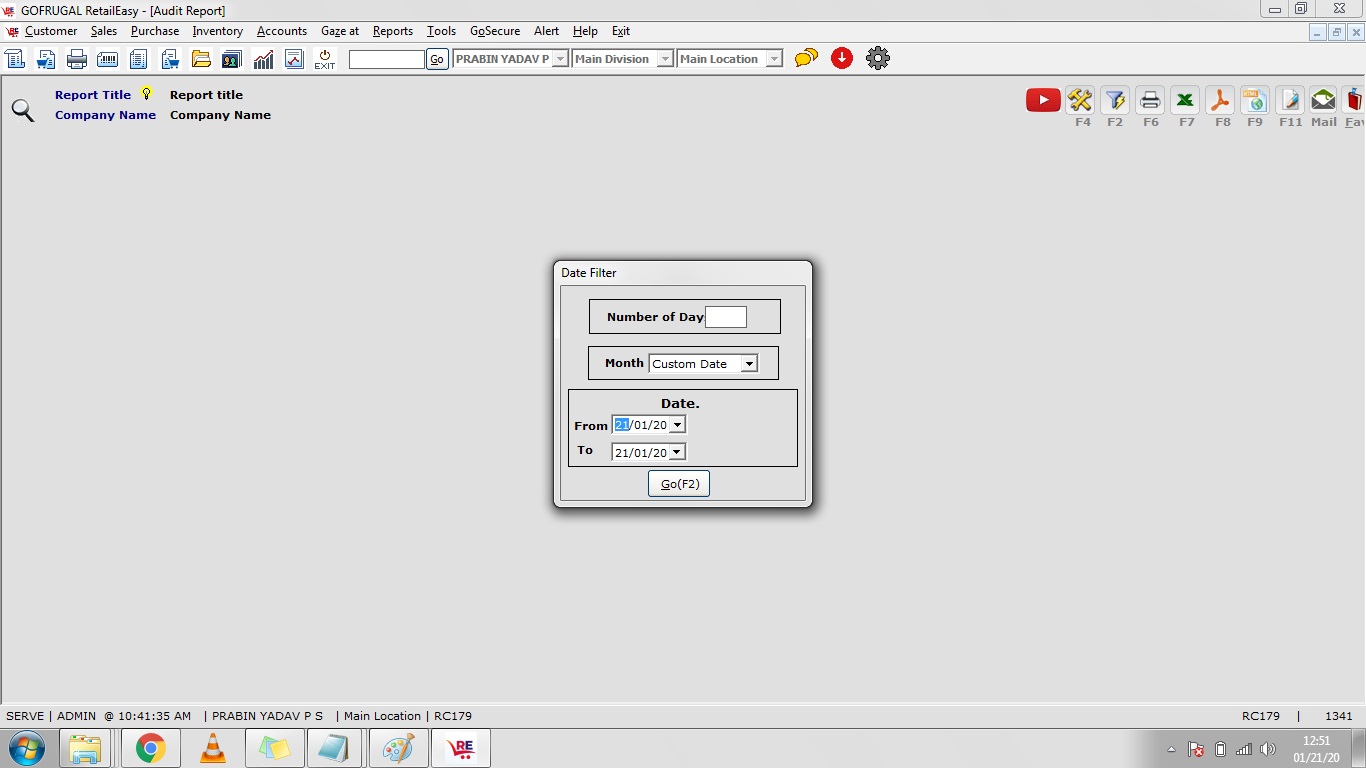Click the Company Name blue label
Image resolution: width=1366 pixels, height=768 pixels.
[105, 115]
